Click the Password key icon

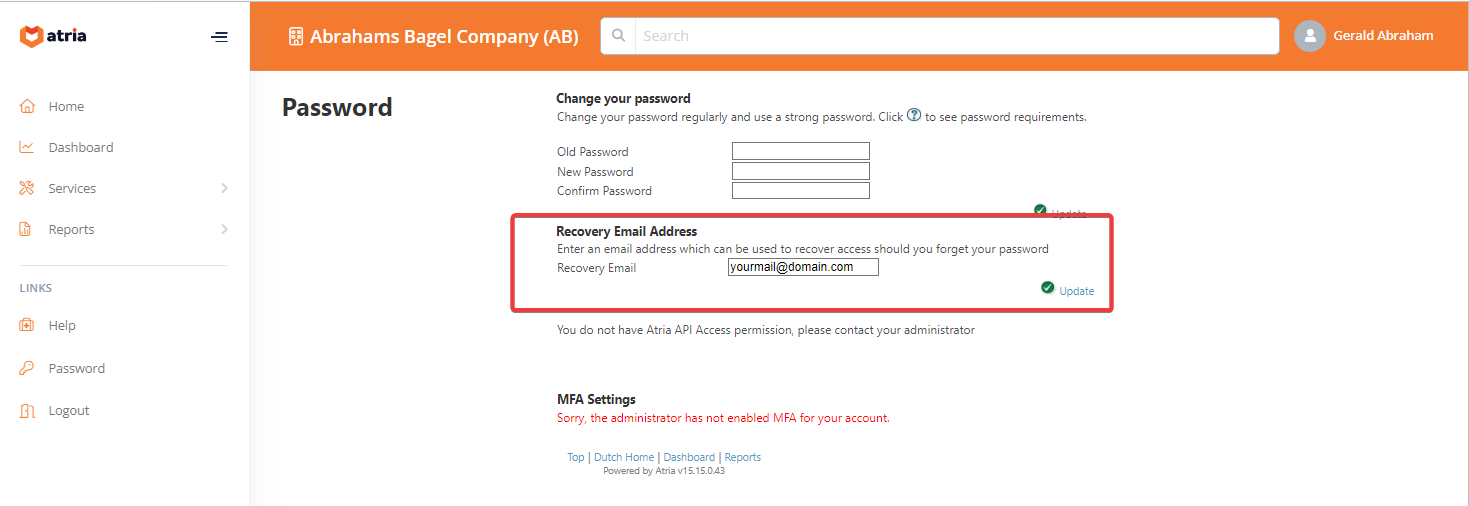pos(27,368)
